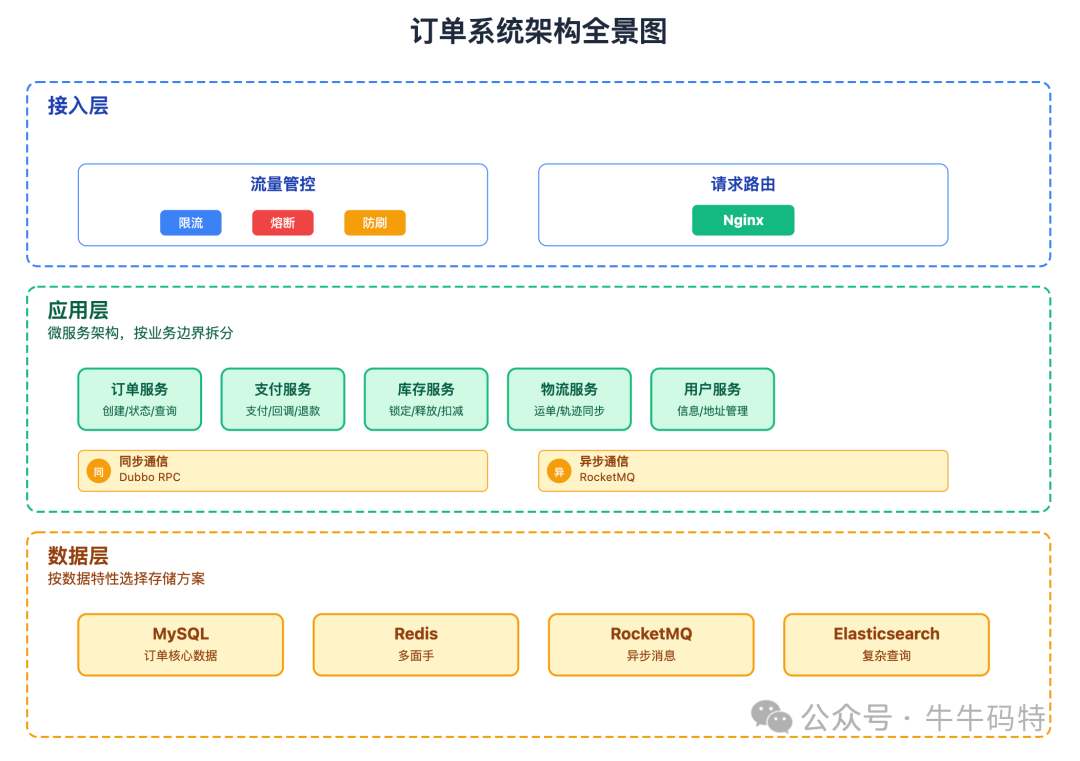Select the 物流服务 card
This screenshot has height=761, width=1080.
569,398
